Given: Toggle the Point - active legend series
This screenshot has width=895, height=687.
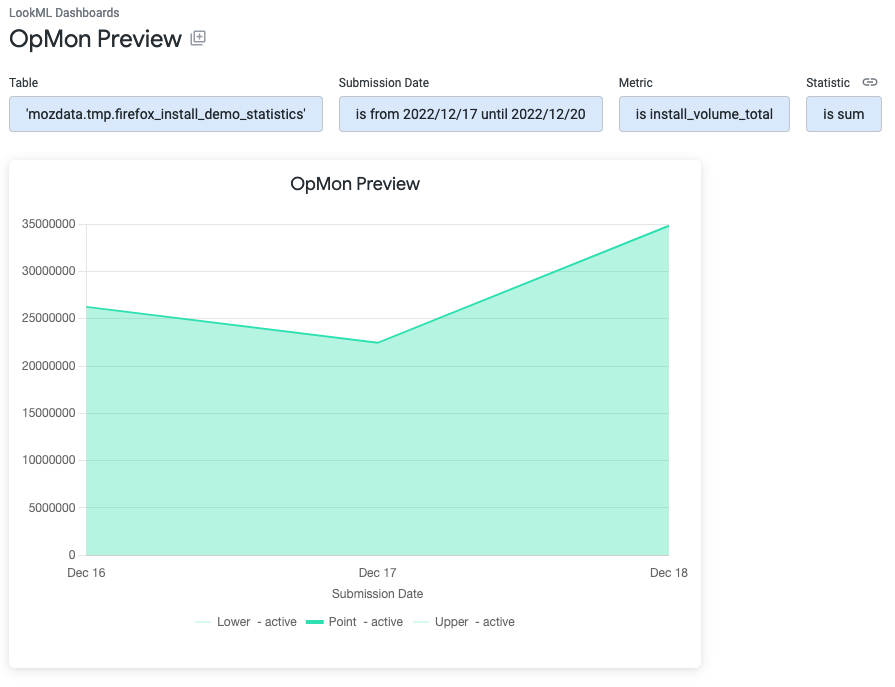Looking at the screenshot, I should click(354, 622).
